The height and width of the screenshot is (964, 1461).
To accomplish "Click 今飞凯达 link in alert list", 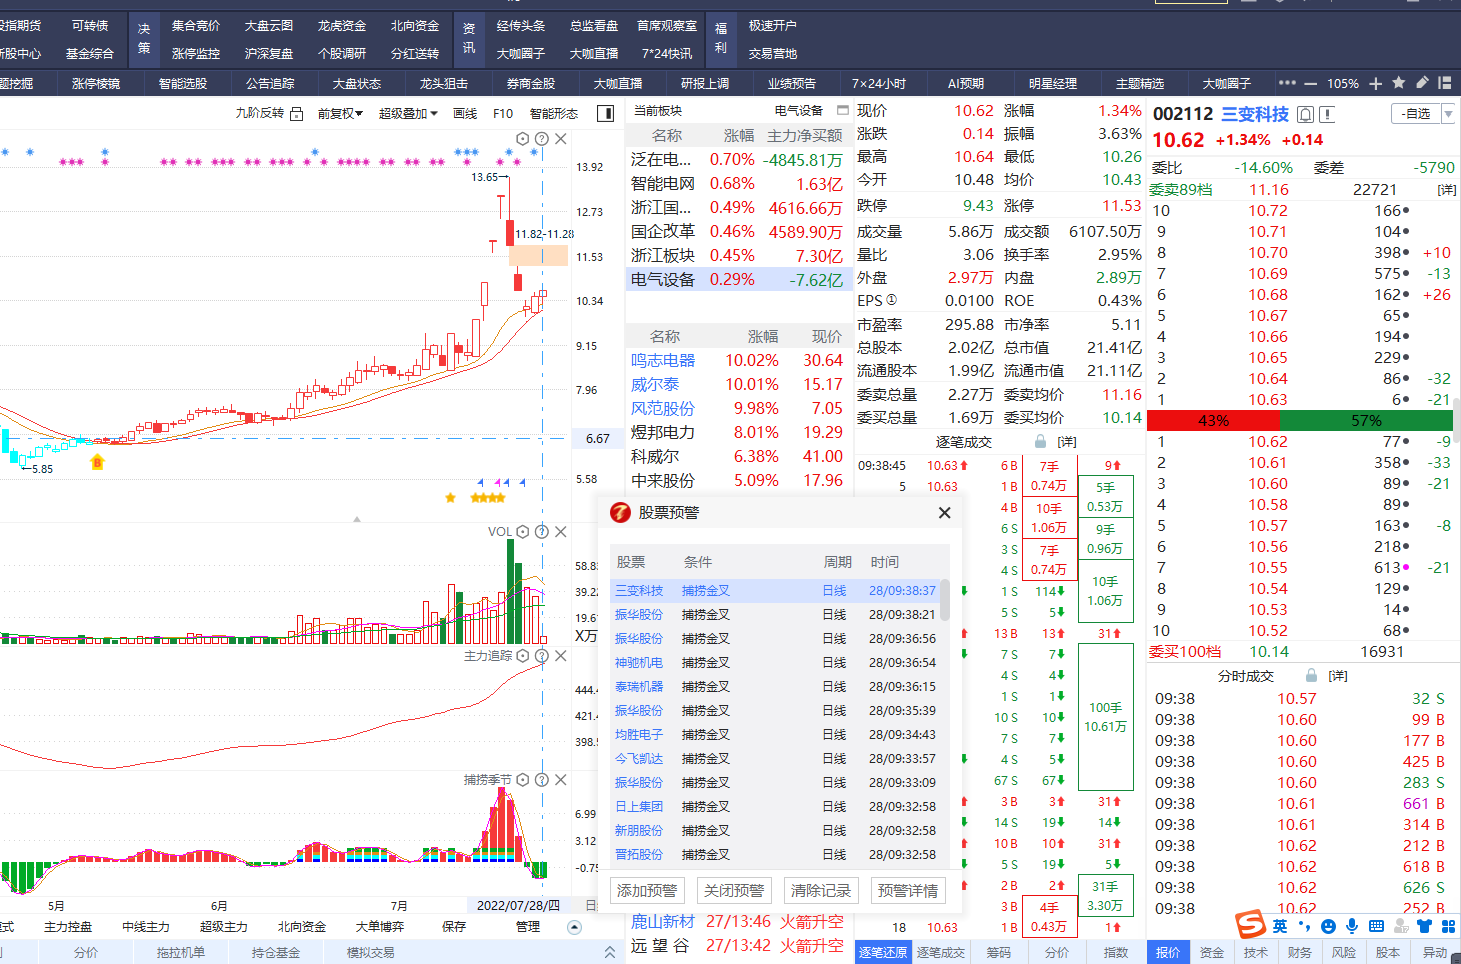I will [639, 759].
